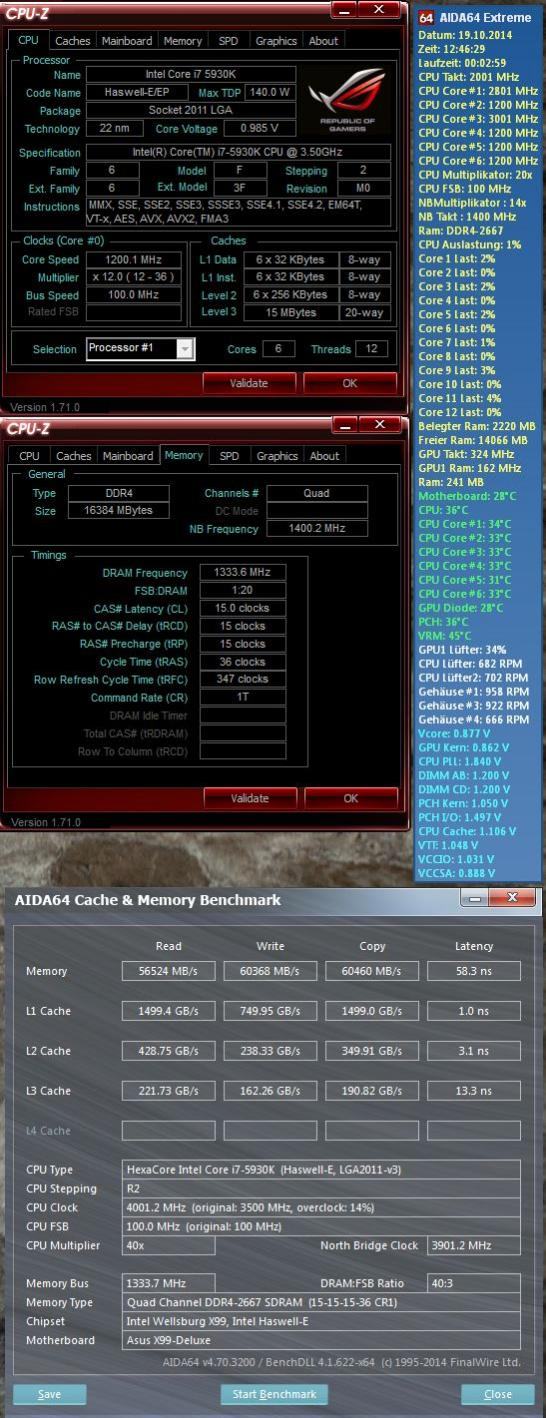Click Validate in the top CPU-Z window
The image size is (546, 1418).
(x=249, y=383)
